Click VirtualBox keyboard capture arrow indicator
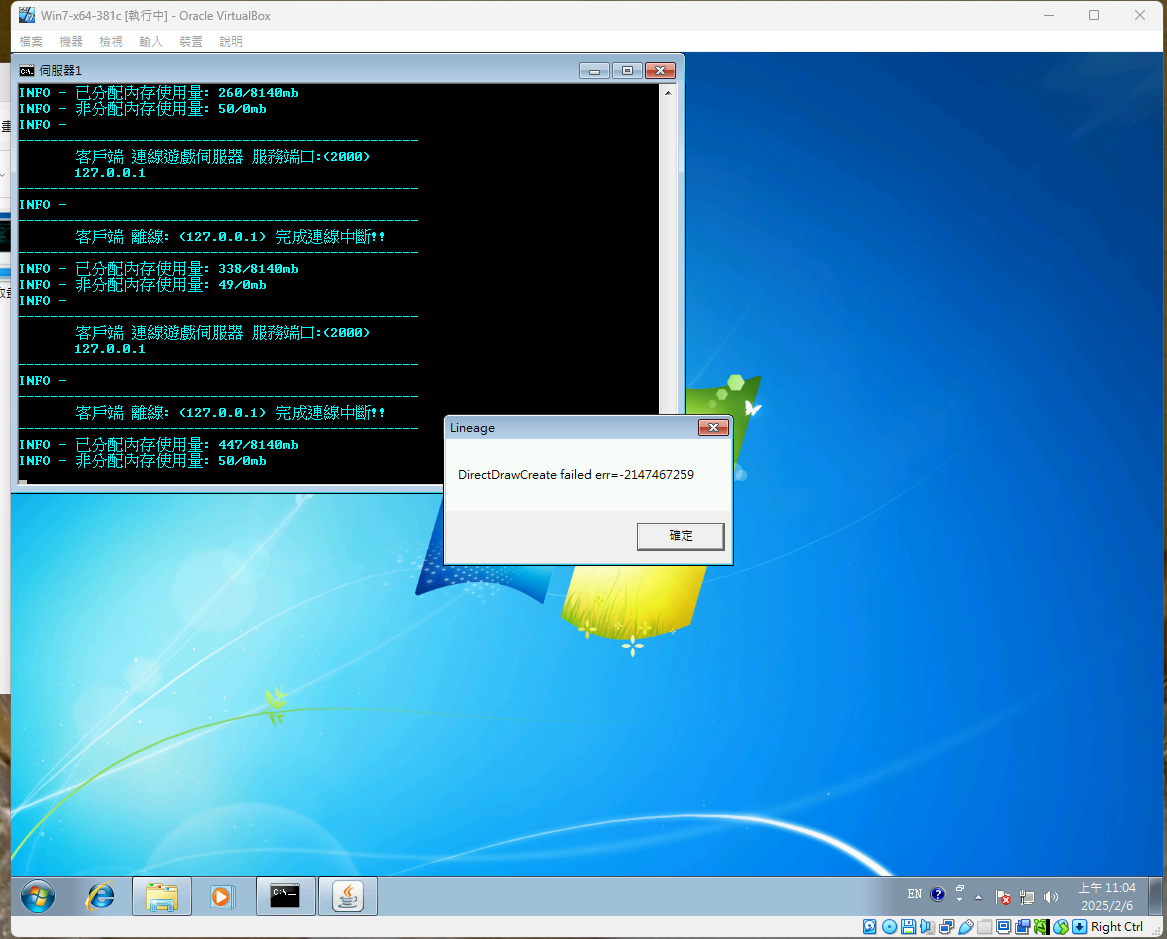Screen dimensions: 1167x939 click(1079, 927)
